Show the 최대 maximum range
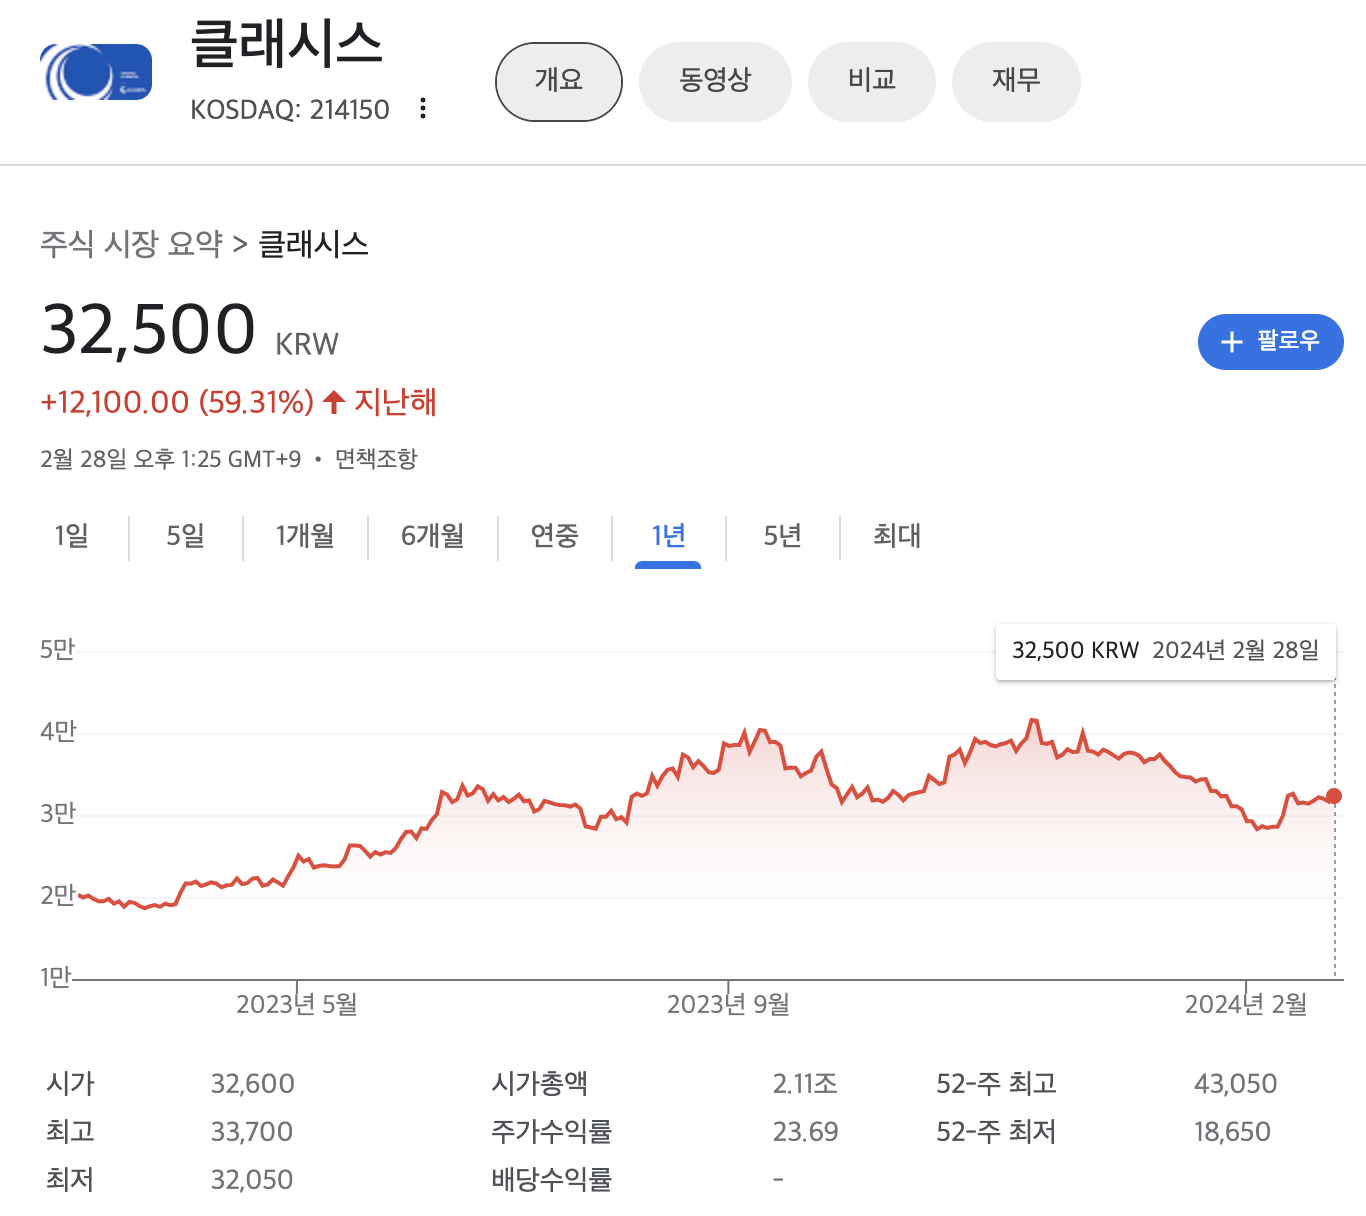 point(897,537)
